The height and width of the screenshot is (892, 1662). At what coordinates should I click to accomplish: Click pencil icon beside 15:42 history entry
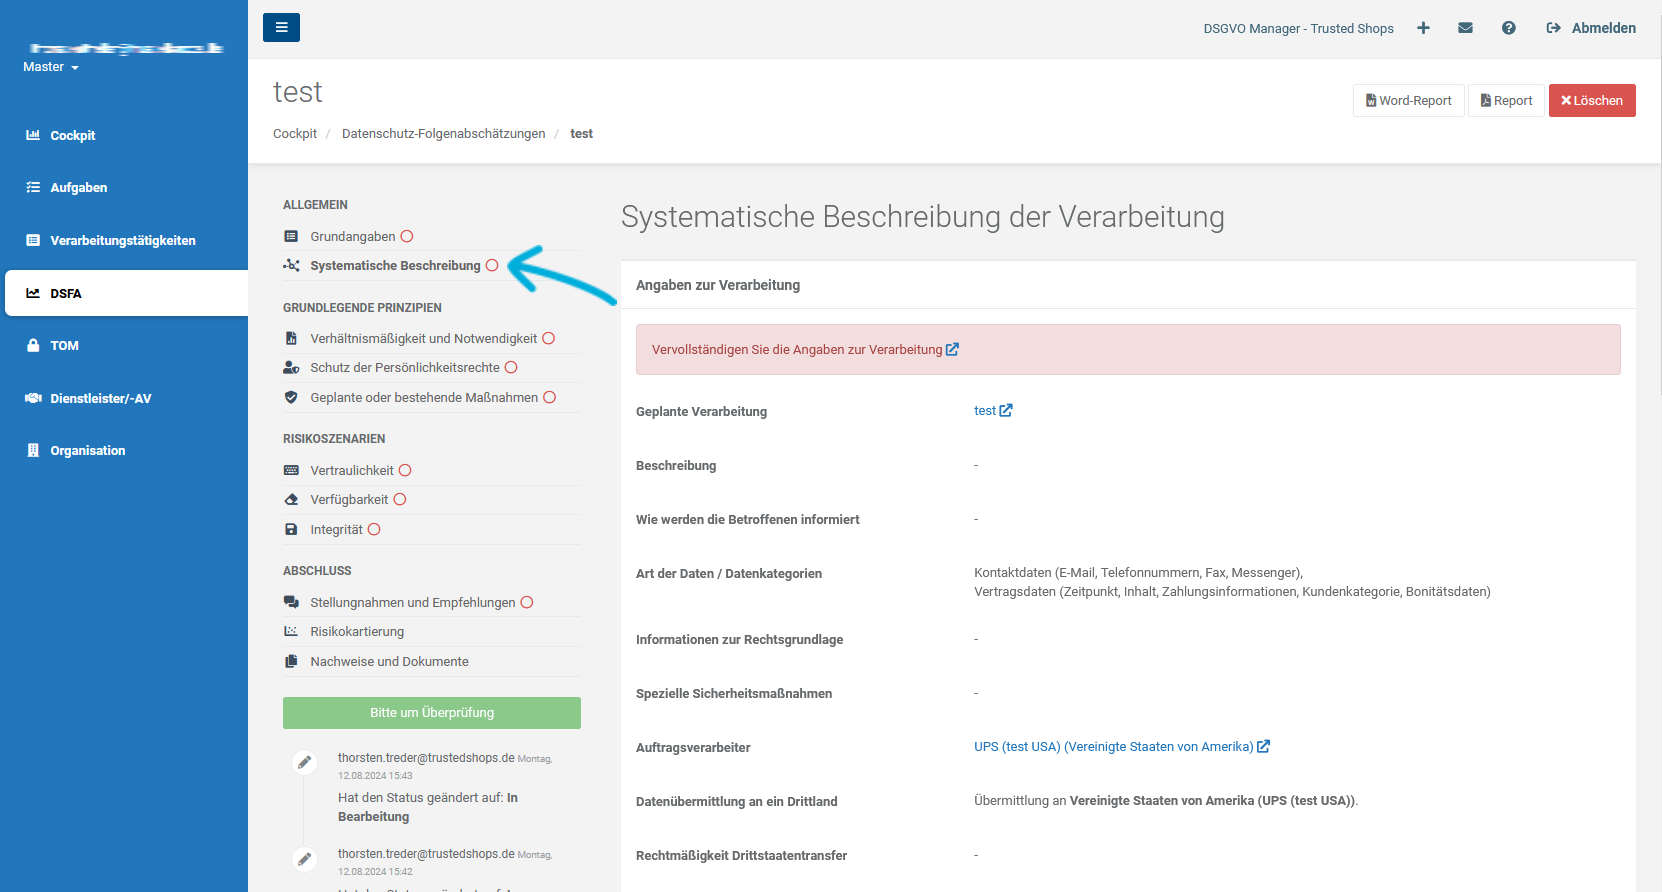(x=305, y=858)
